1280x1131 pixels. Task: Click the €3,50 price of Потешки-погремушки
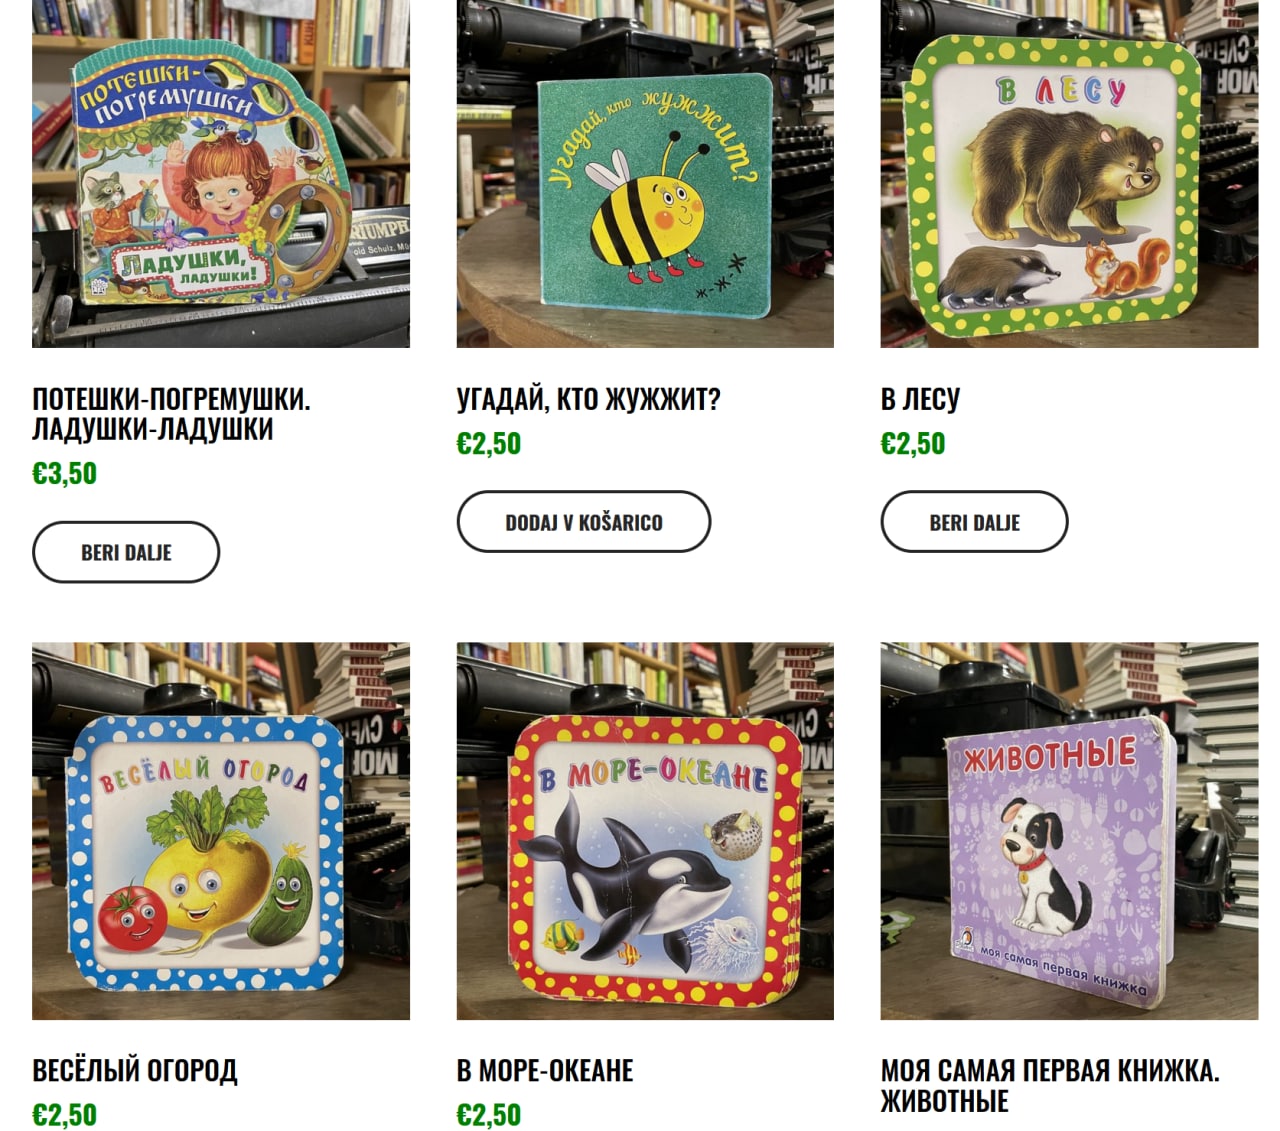pyautogui.click(x=65, y=473)
